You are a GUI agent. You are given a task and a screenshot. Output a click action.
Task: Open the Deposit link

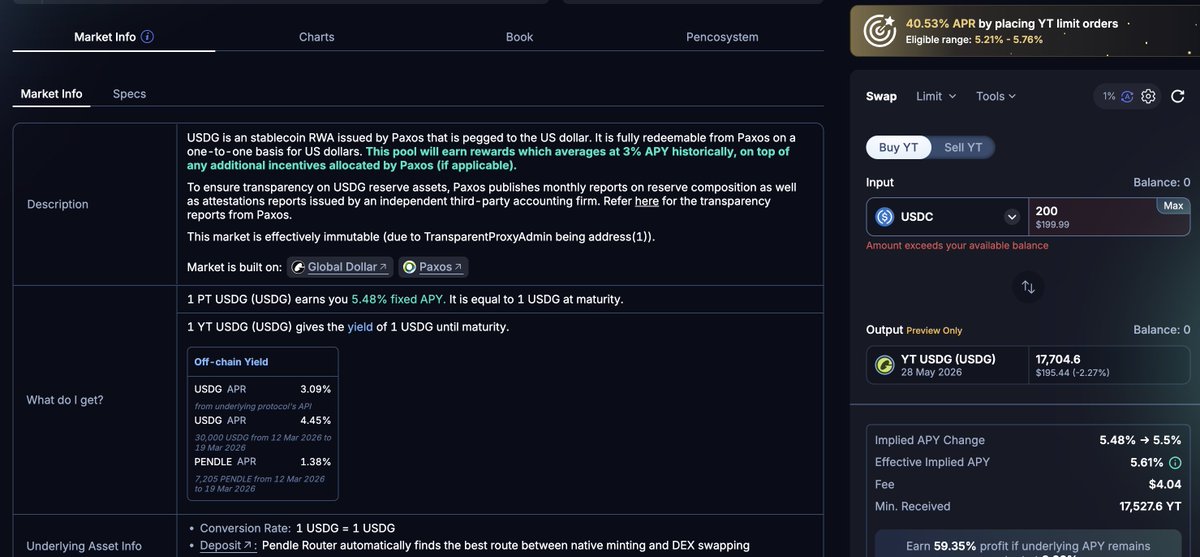[228, 545]
